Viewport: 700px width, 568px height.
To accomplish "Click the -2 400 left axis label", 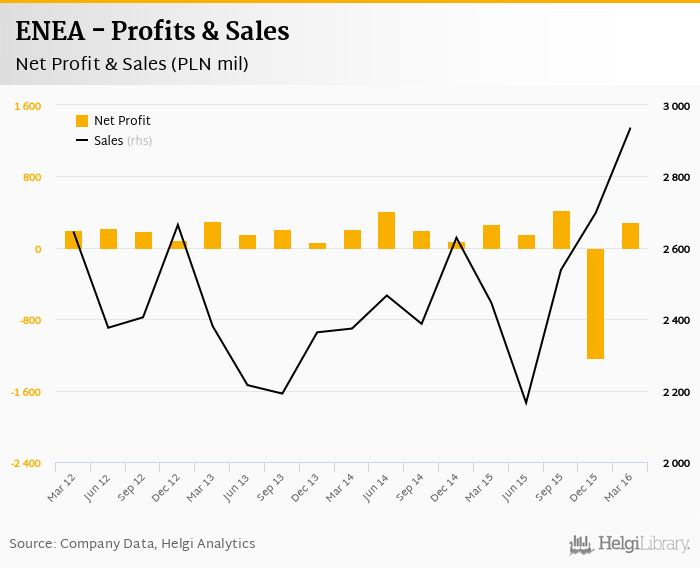I will coord(26,463).
